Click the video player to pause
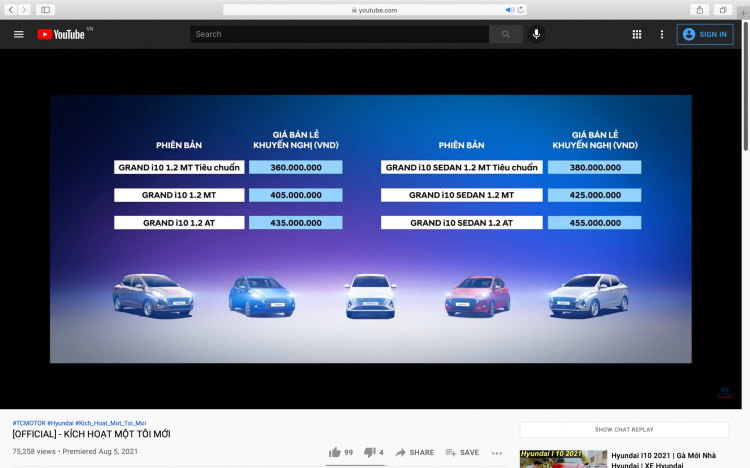This screenshot has width=750, height=468. pos(371,229)
